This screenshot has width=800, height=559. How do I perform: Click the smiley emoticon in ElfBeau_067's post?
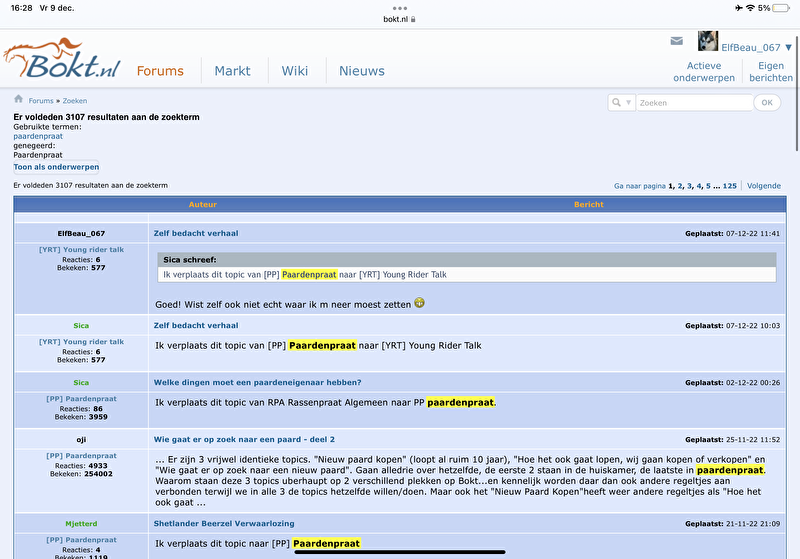click(419, 303)
